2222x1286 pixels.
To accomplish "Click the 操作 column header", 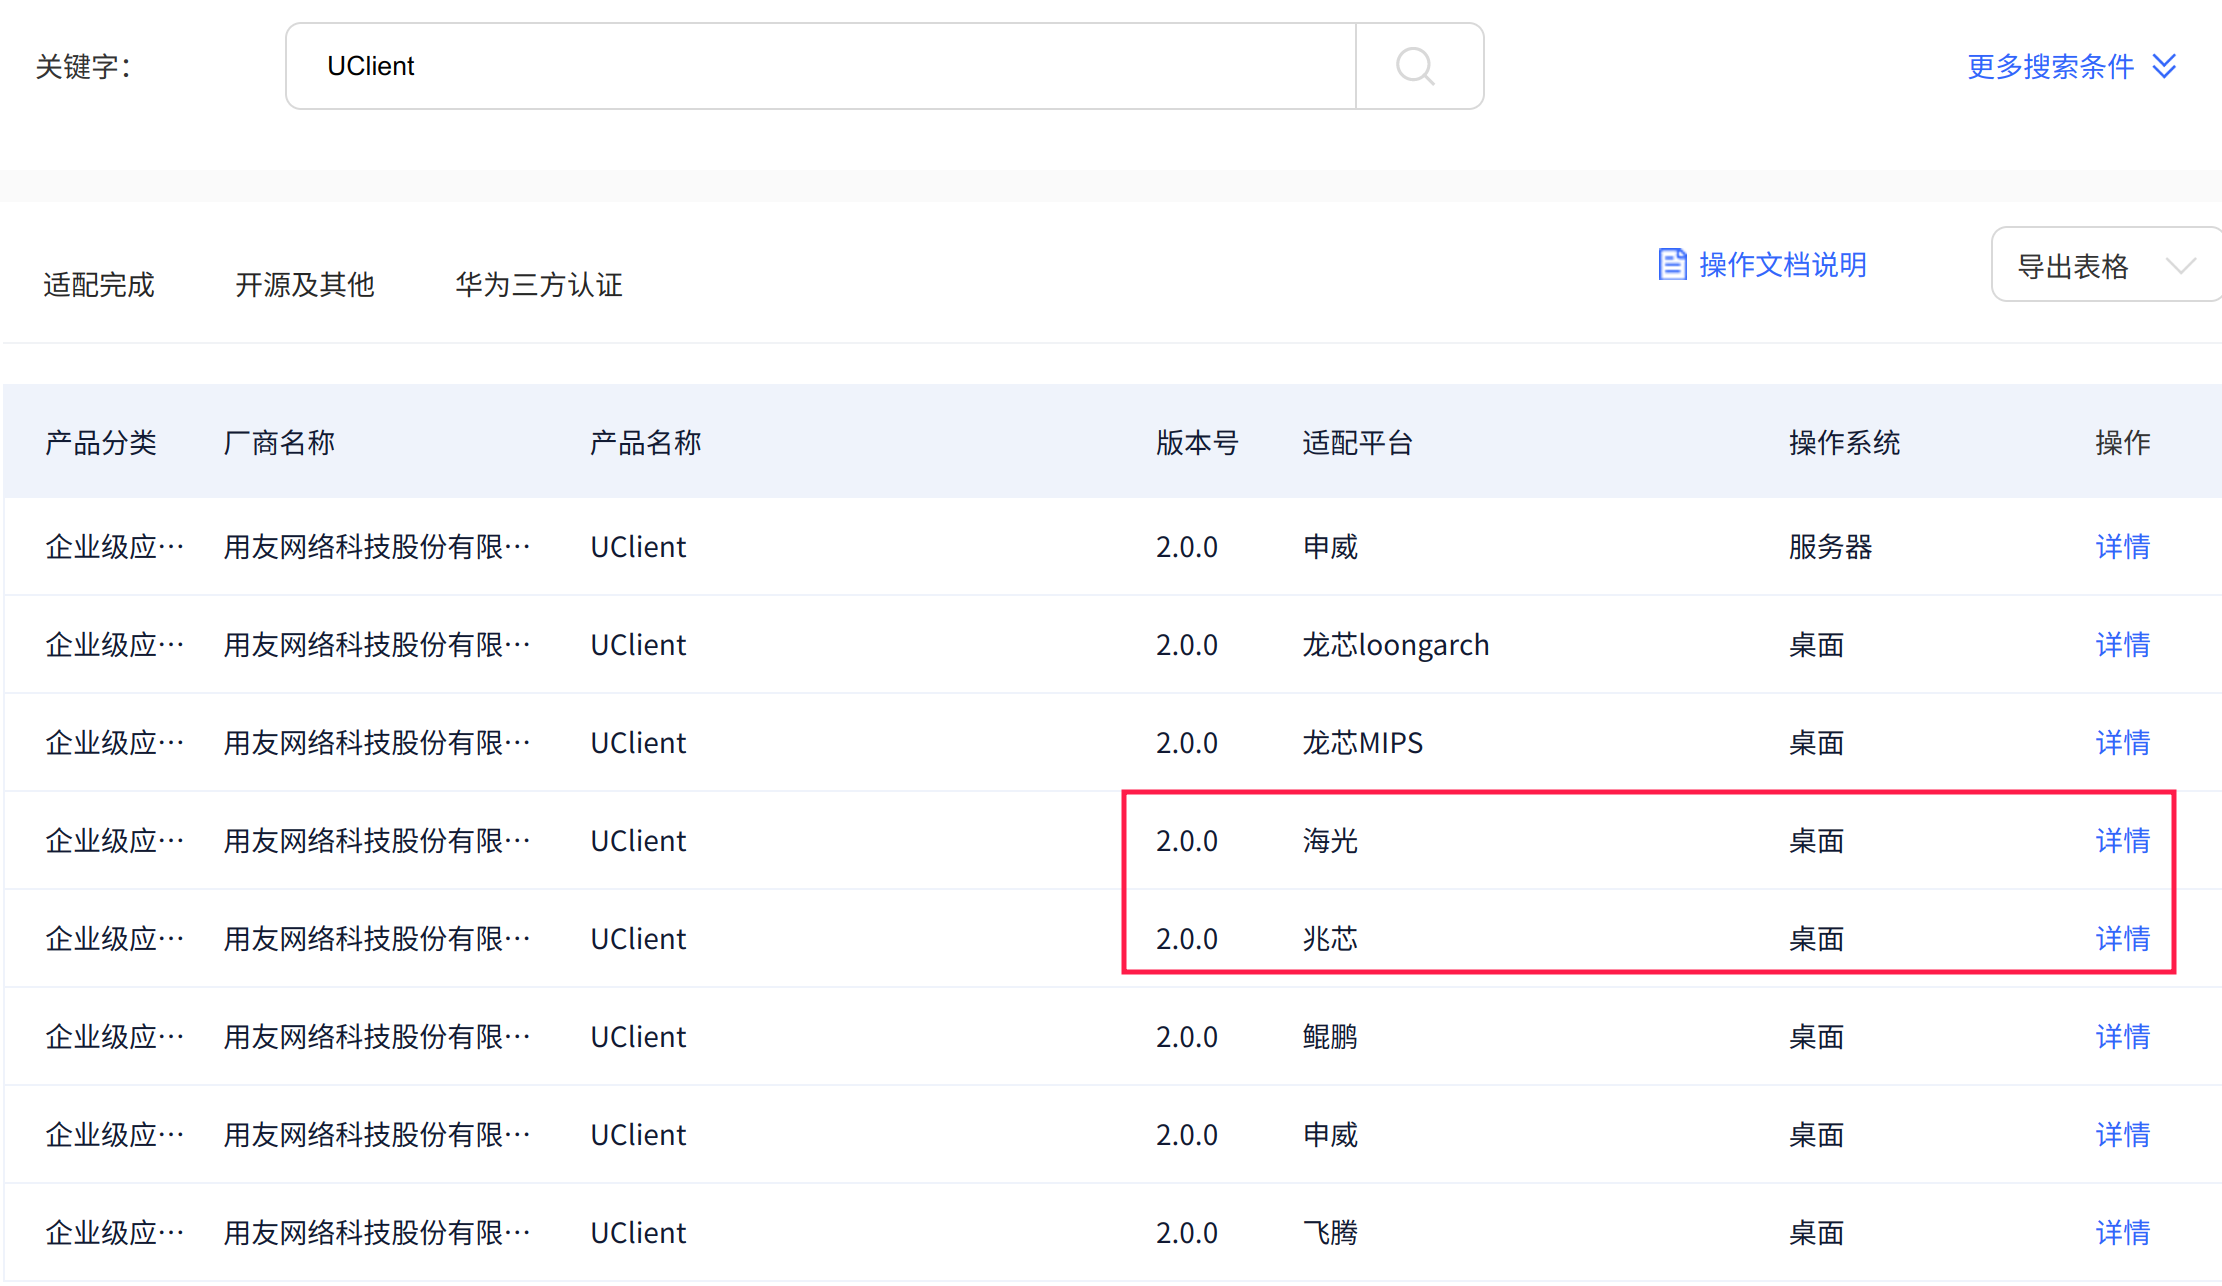I will [2123, 443].
